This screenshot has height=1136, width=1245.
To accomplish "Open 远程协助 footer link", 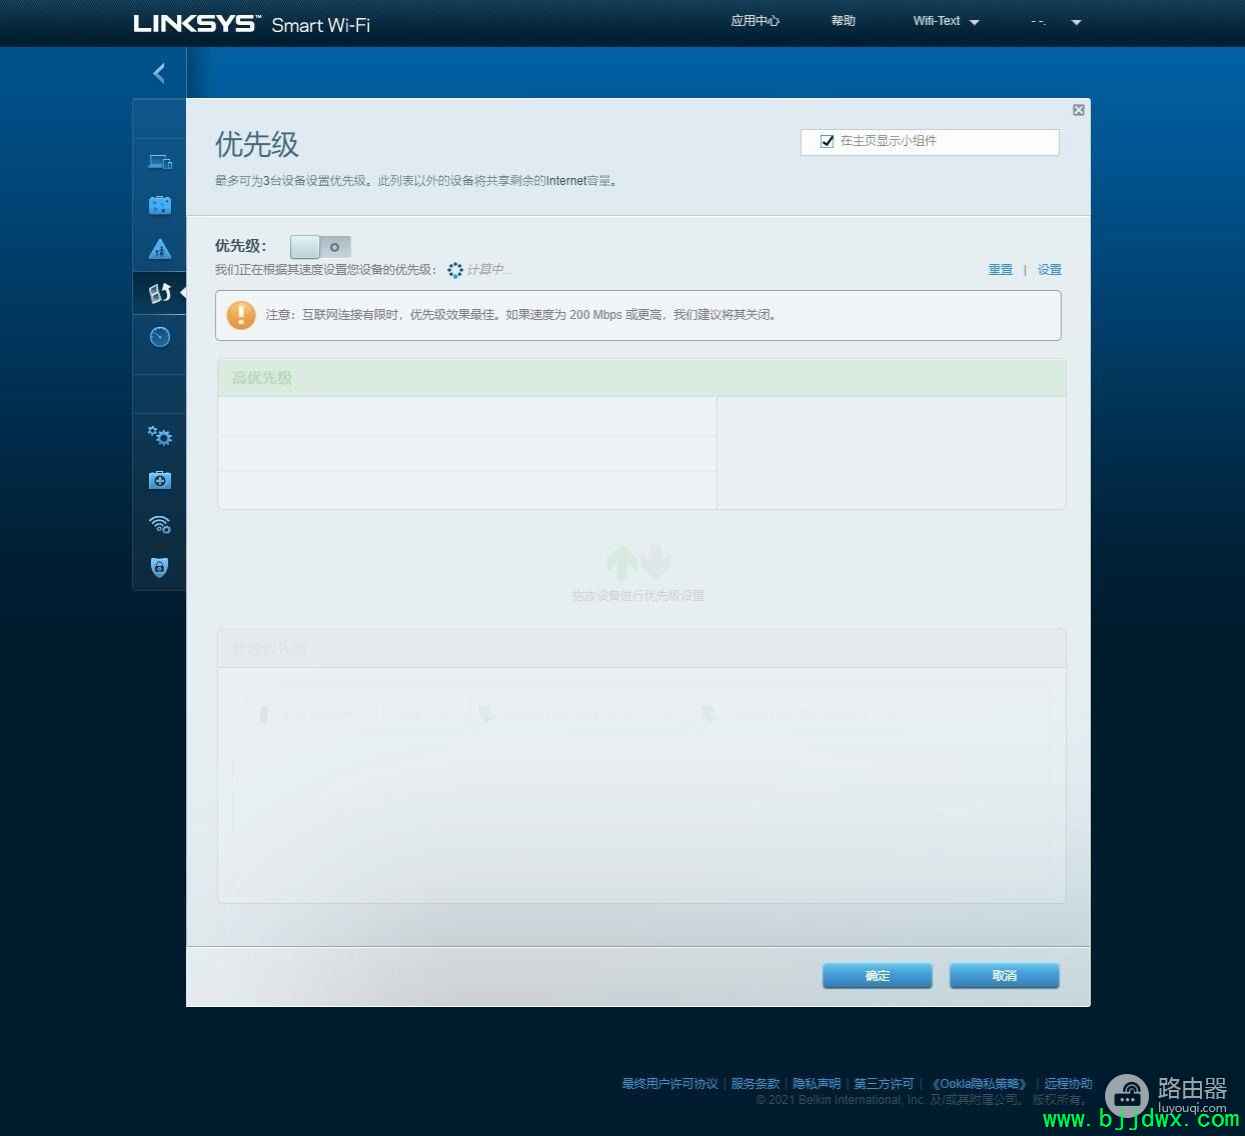I will tap(1068, 1084).
